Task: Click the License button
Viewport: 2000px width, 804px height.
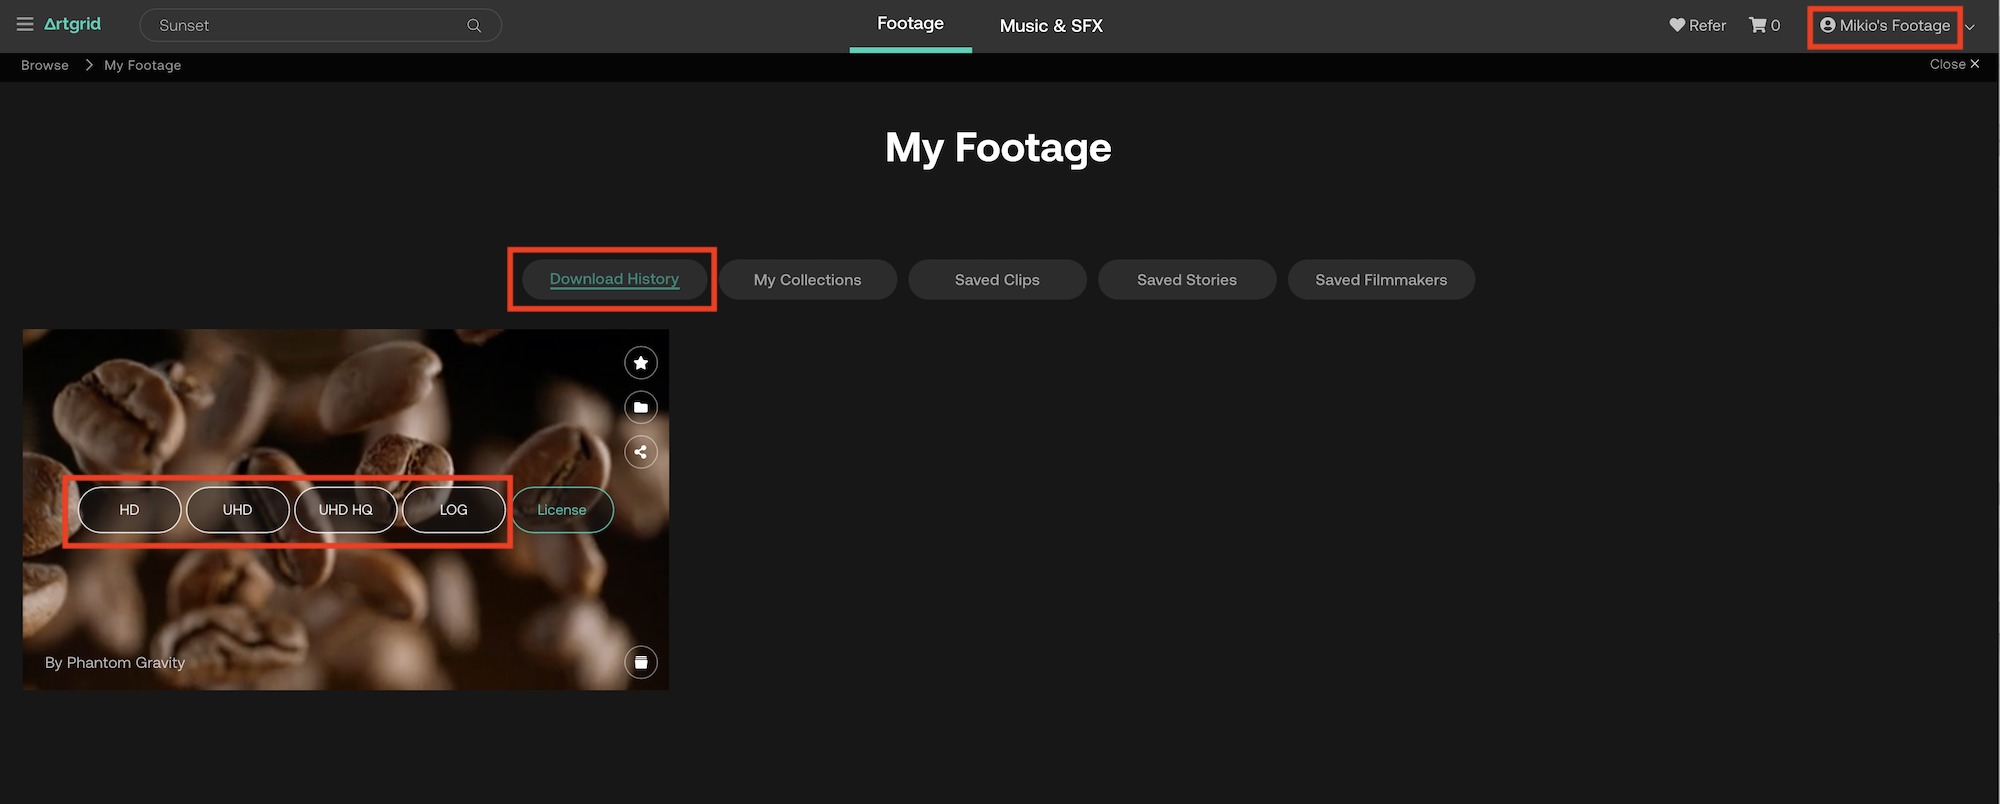Action: (562, 510)
